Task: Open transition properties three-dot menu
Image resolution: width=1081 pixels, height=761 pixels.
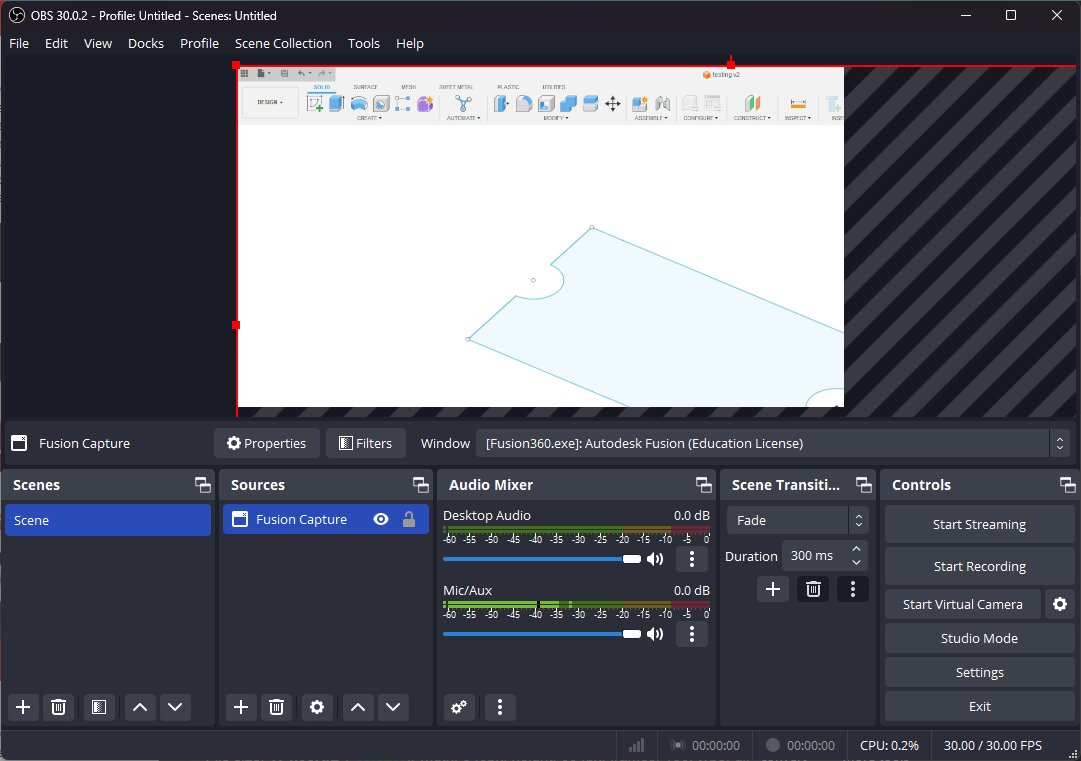Action: [853, 589]
